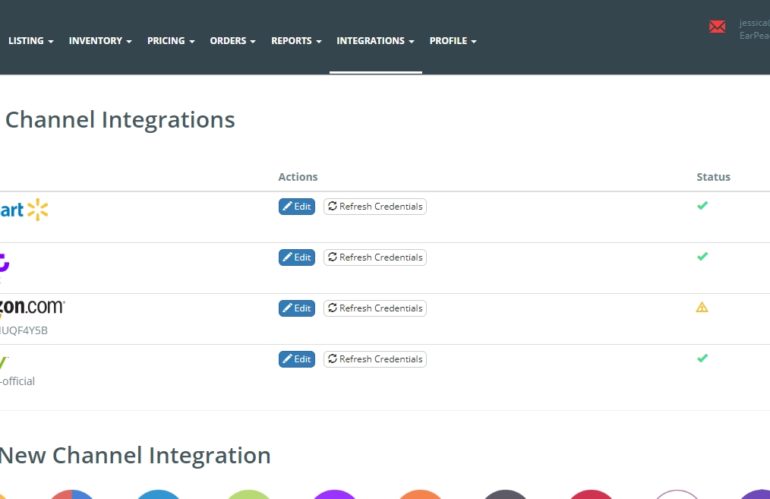Open the Orders menu
The width and height of the screenshot is (770, 499).
pyautogui.click(x=232, y=41)
